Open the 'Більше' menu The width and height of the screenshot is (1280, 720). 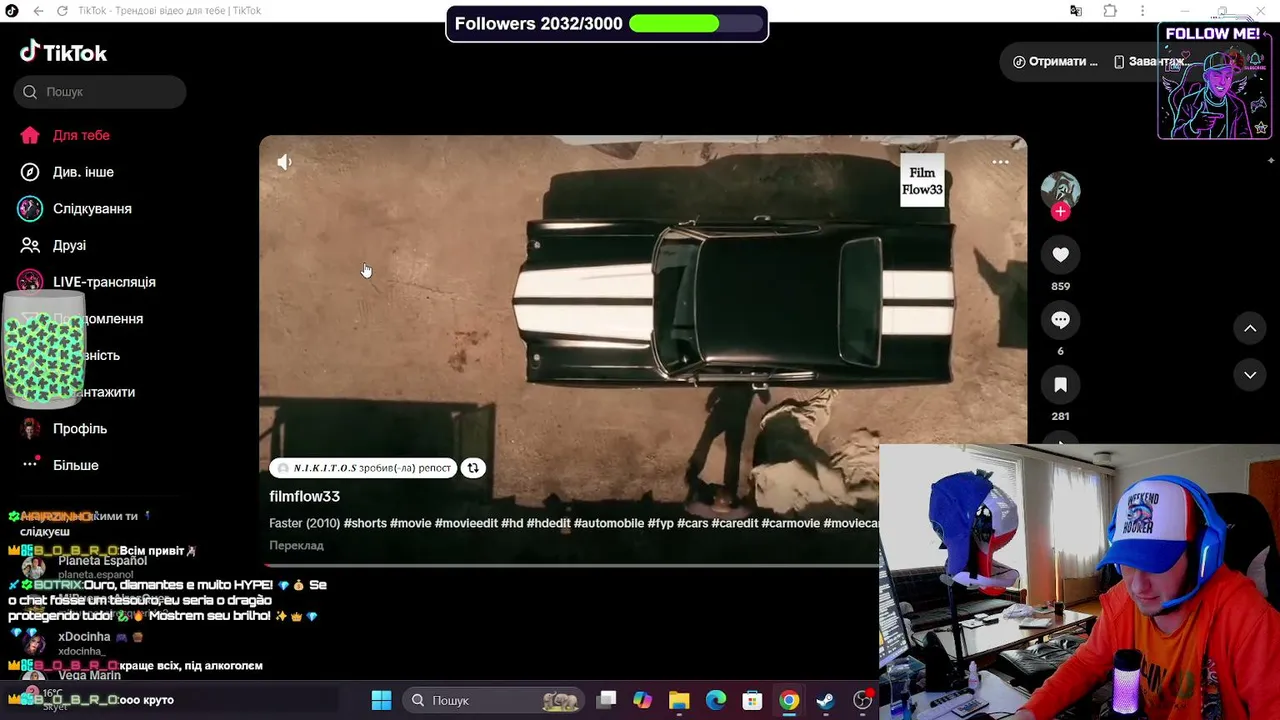[76, 465]
